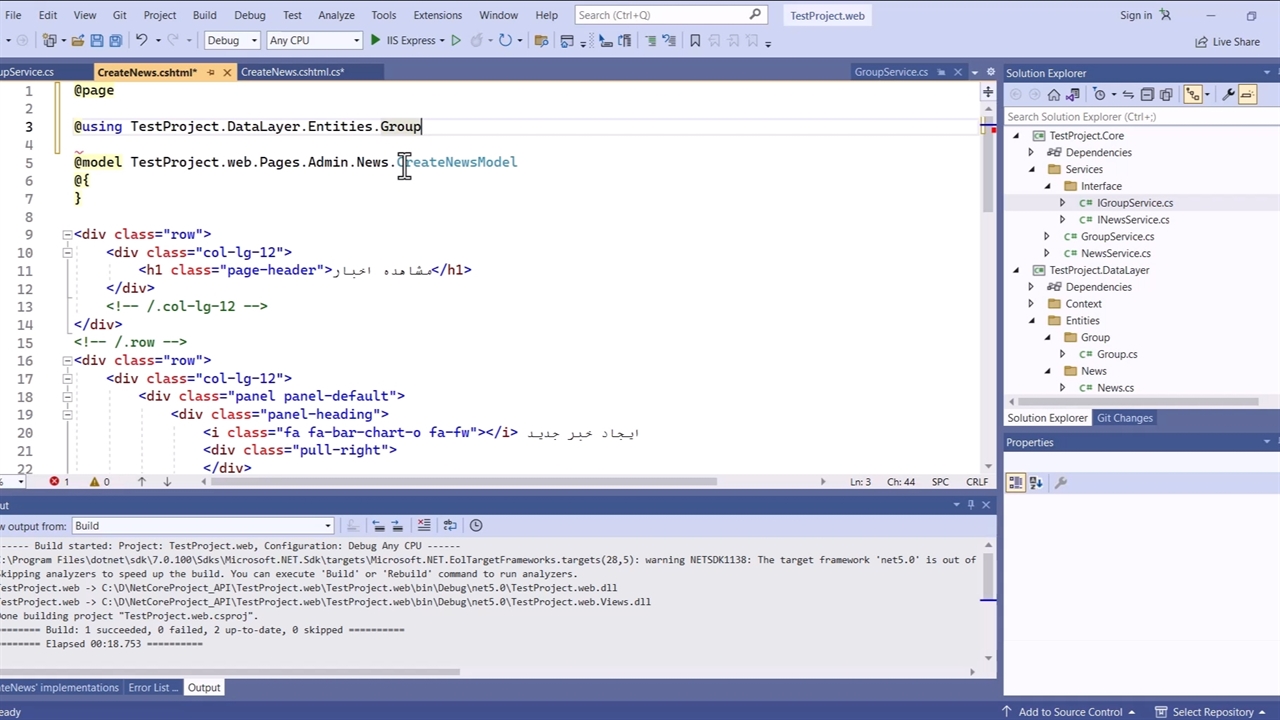The width and height of the screenshot is (1280, 720).
Task: Click the Save All toolbar icon
Action: pos(115,41)
